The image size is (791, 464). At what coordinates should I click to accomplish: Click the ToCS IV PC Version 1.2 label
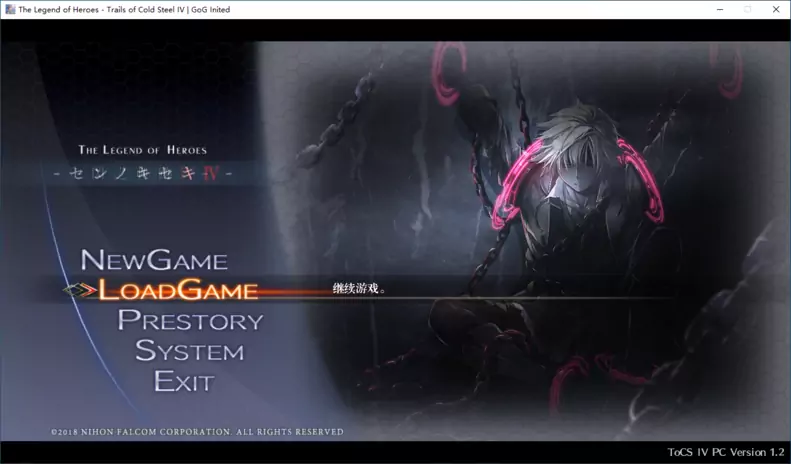pyautogui.click(x=726, y=452)
